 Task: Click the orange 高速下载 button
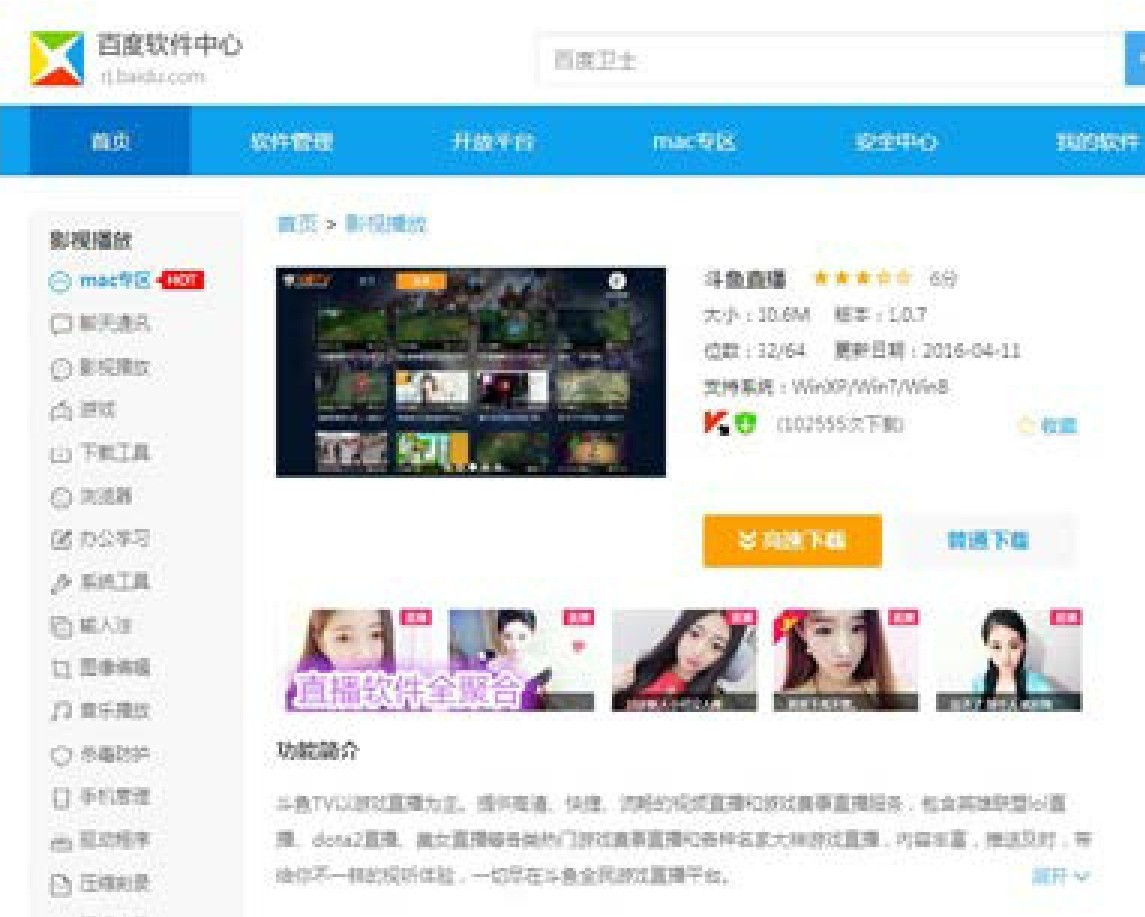point(792,541)
